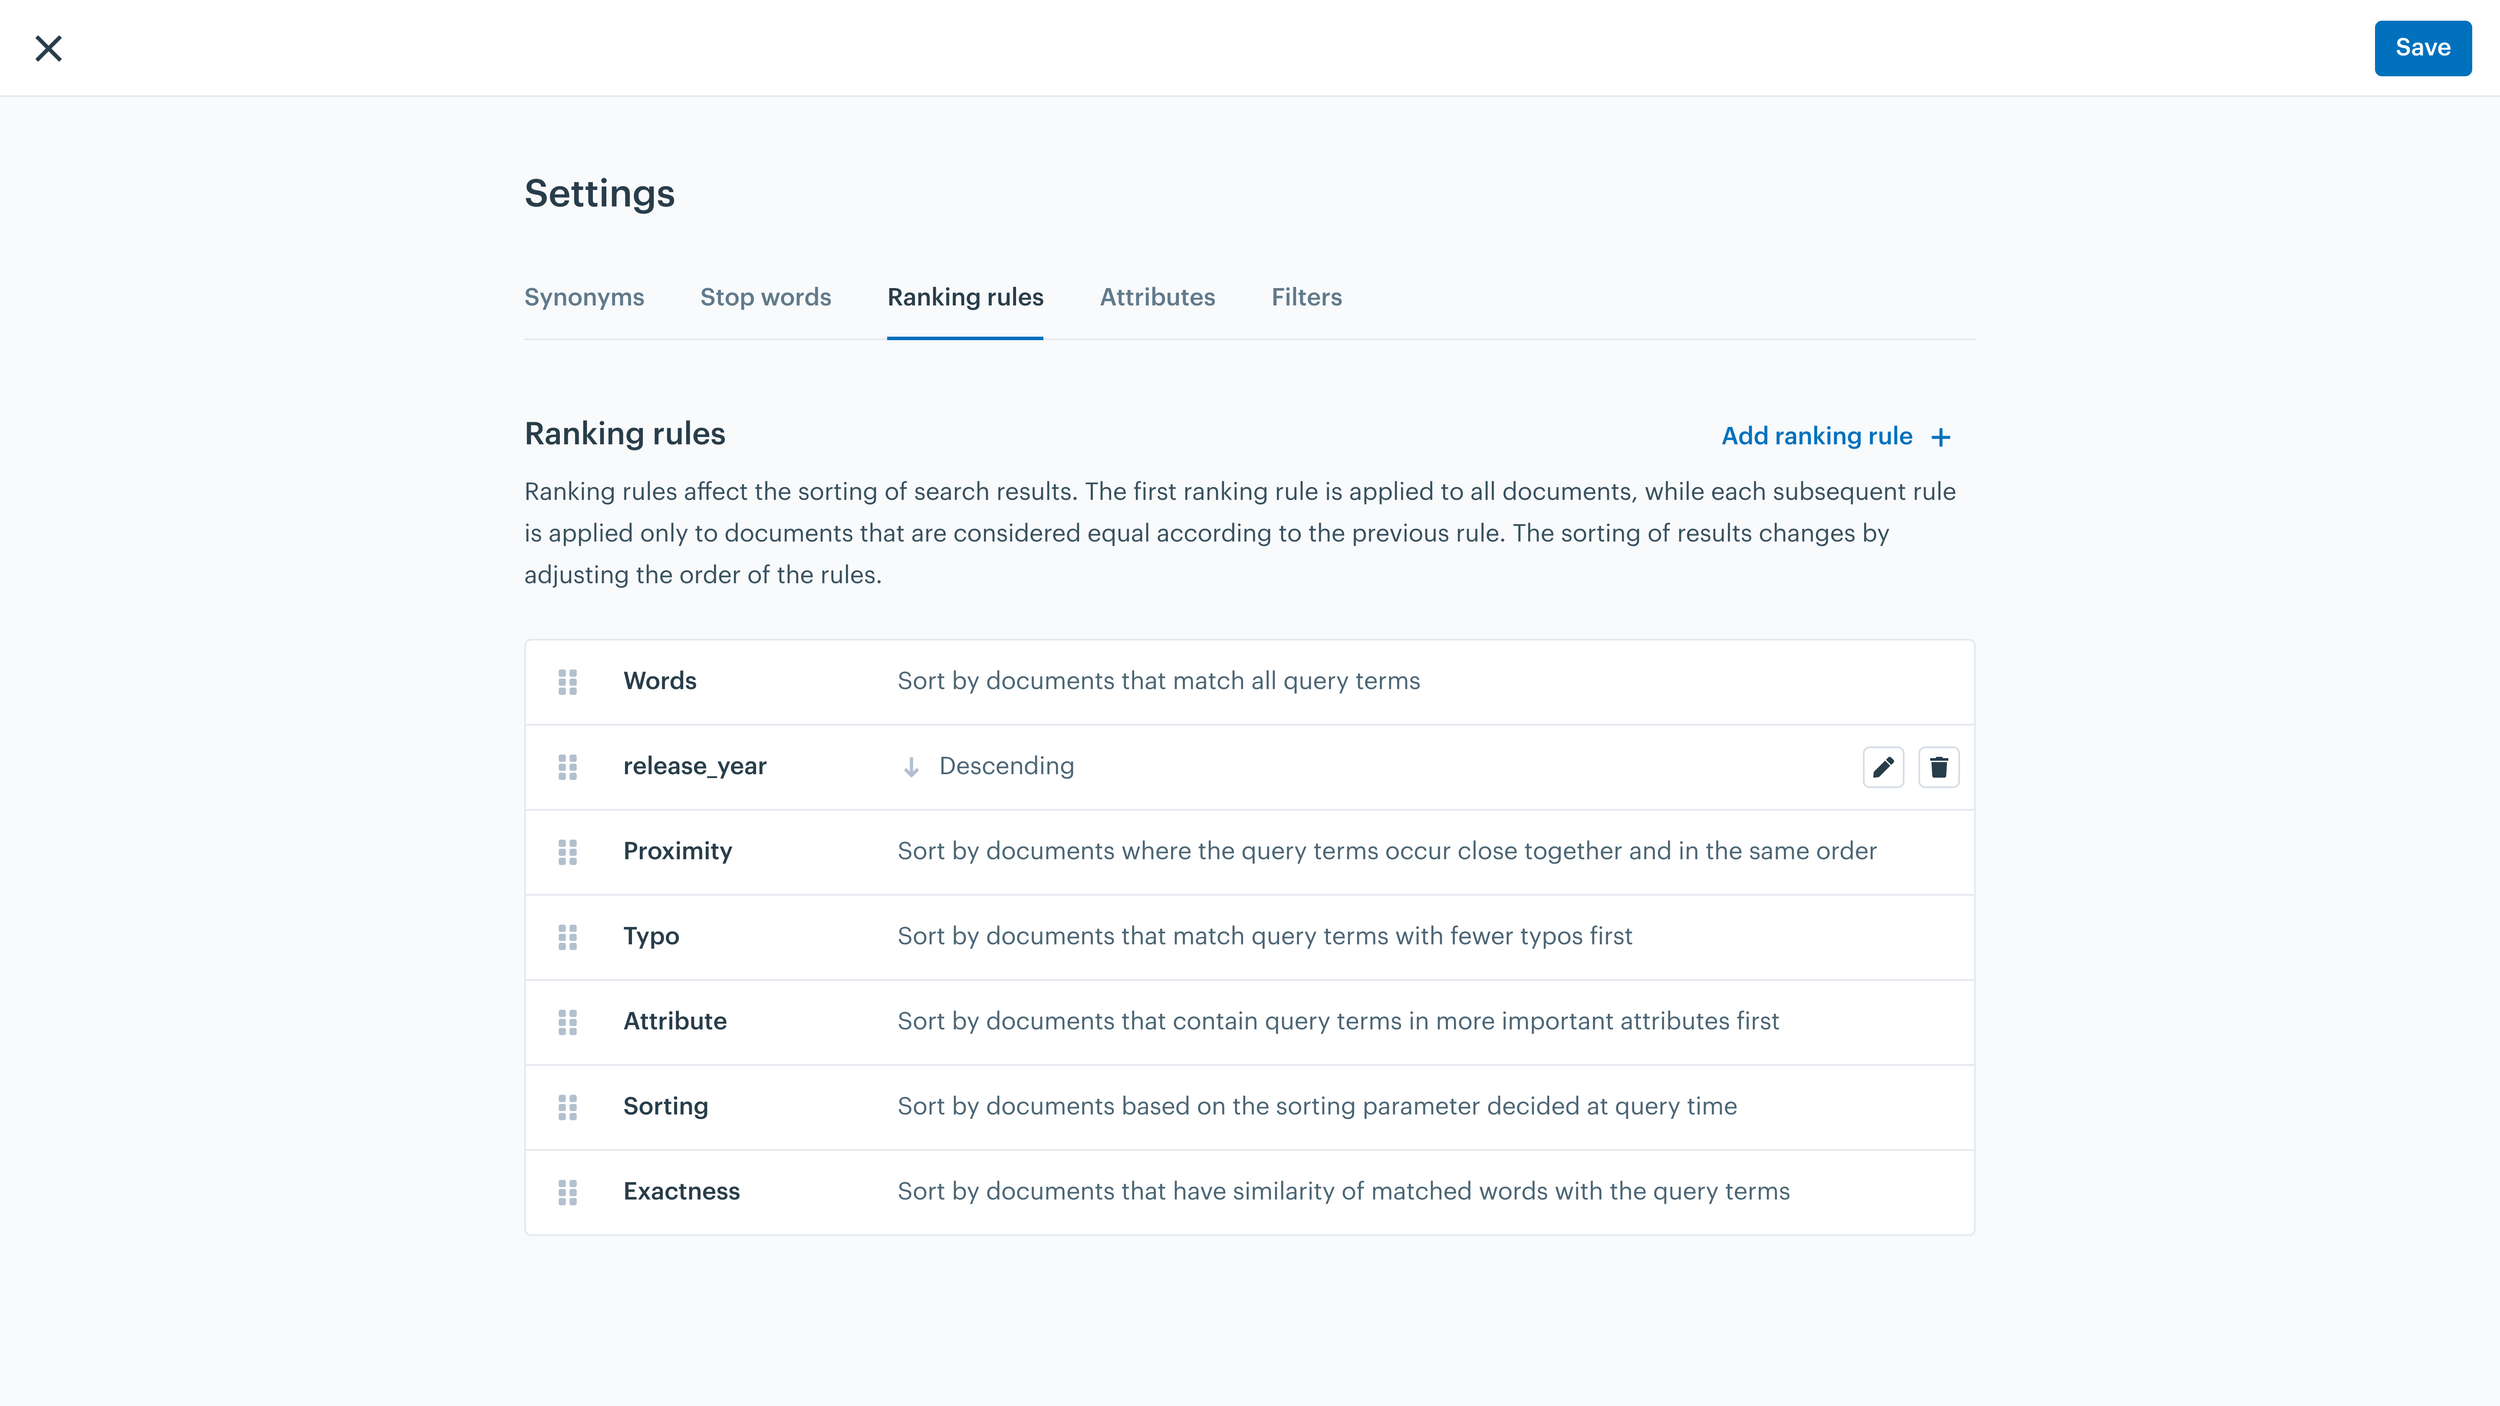Click the drag handle of Attribute rule
2500x1406 pixels.
567,1022
